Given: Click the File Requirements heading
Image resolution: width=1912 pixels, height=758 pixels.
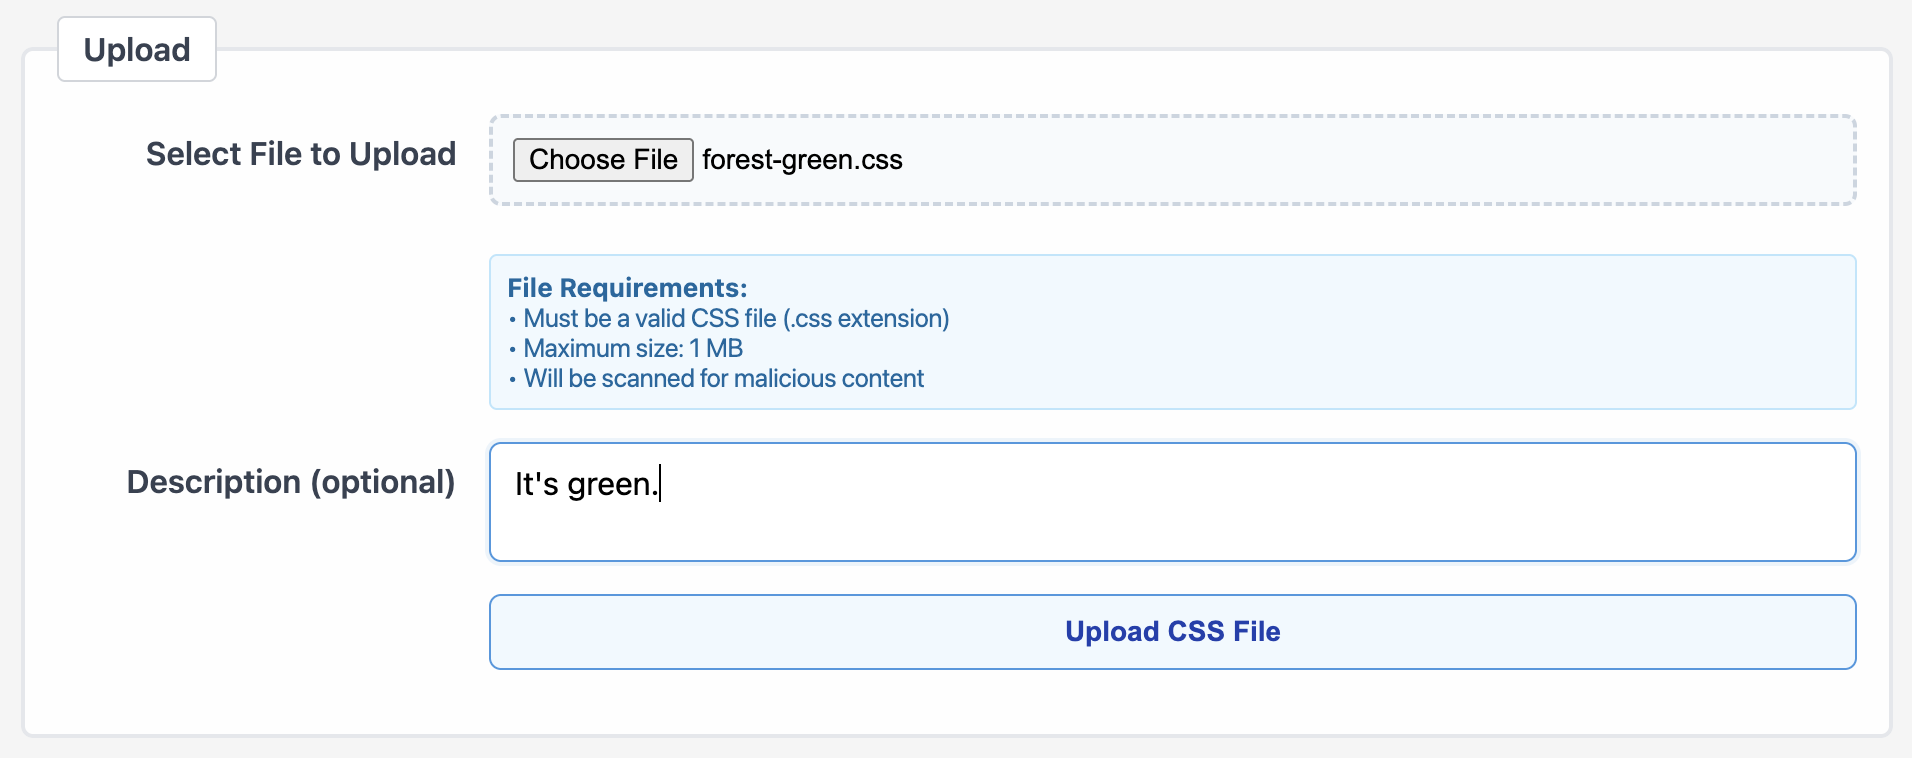Looking at the screenshot, I should click(x=627, y=288).
